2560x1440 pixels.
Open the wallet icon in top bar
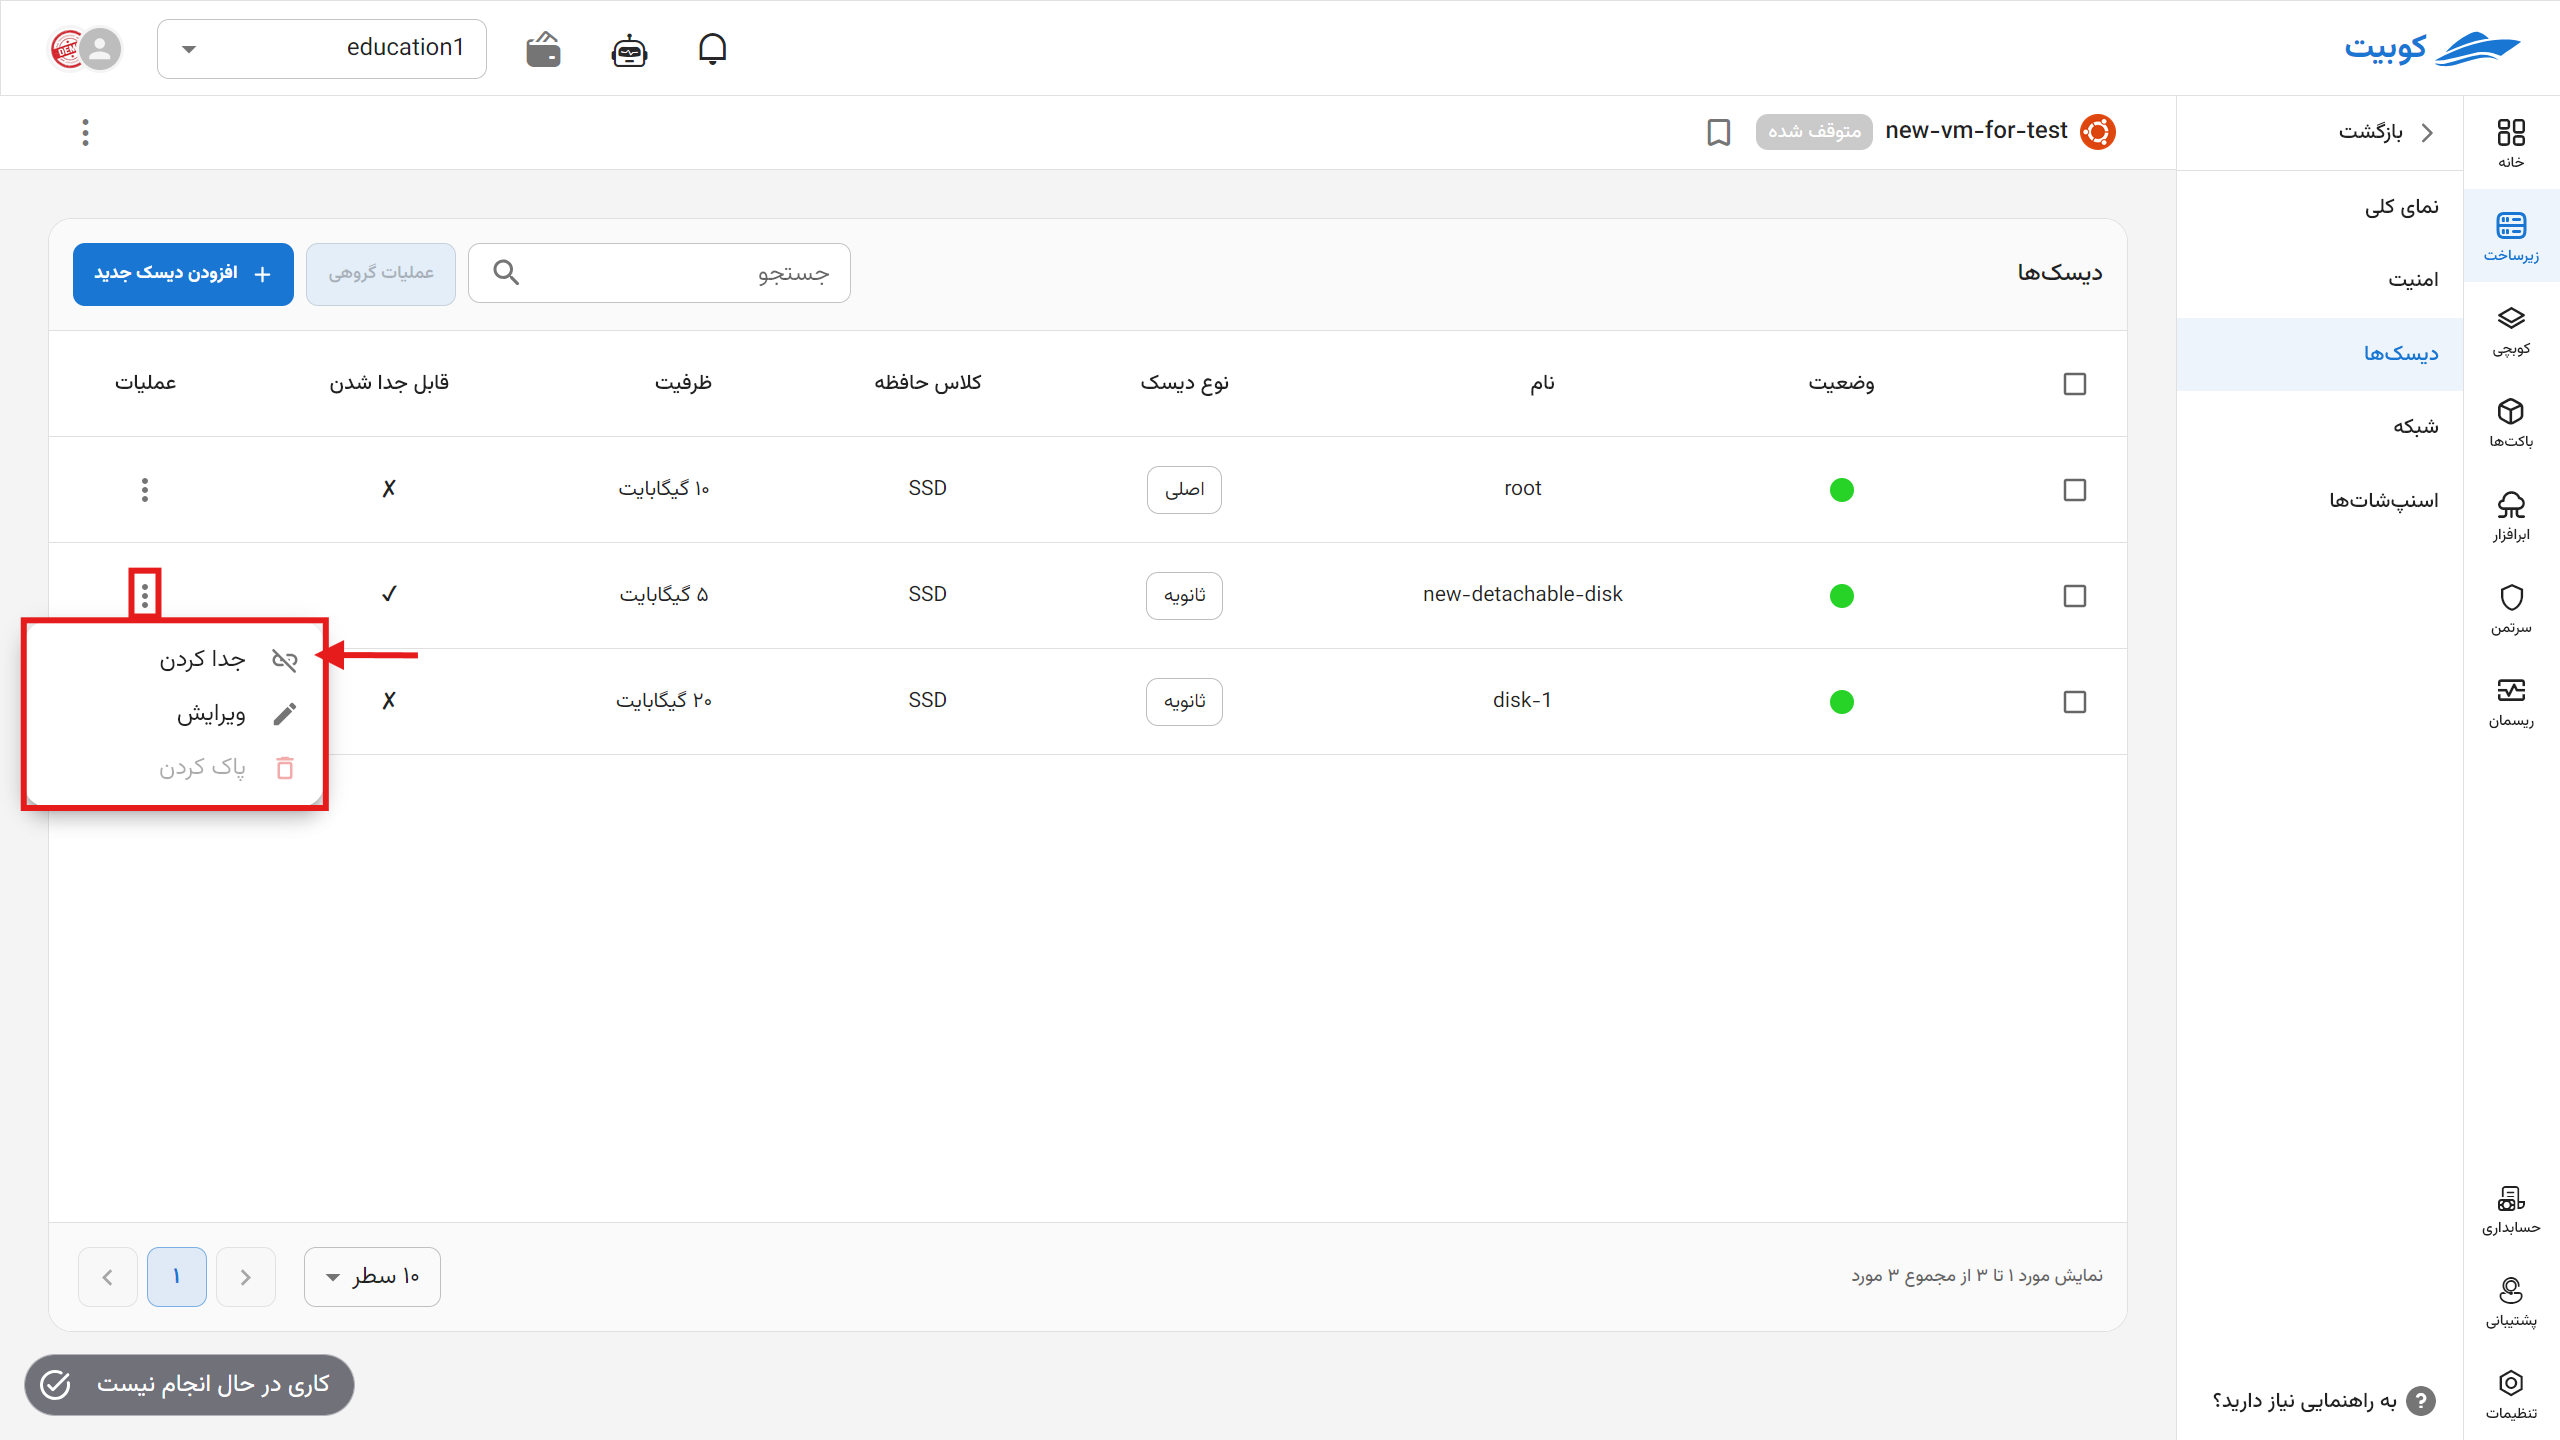[x=541, y=48]
